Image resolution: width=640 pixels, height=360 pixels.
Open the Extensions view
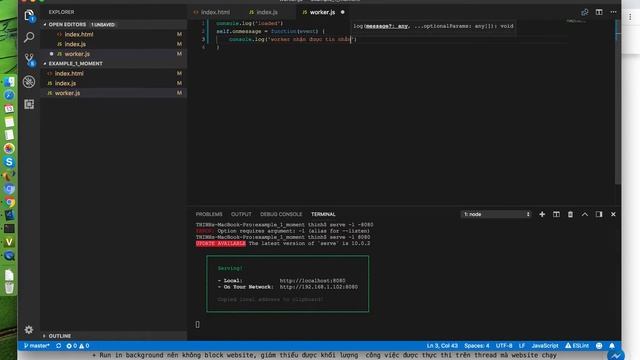click(29, 104)
